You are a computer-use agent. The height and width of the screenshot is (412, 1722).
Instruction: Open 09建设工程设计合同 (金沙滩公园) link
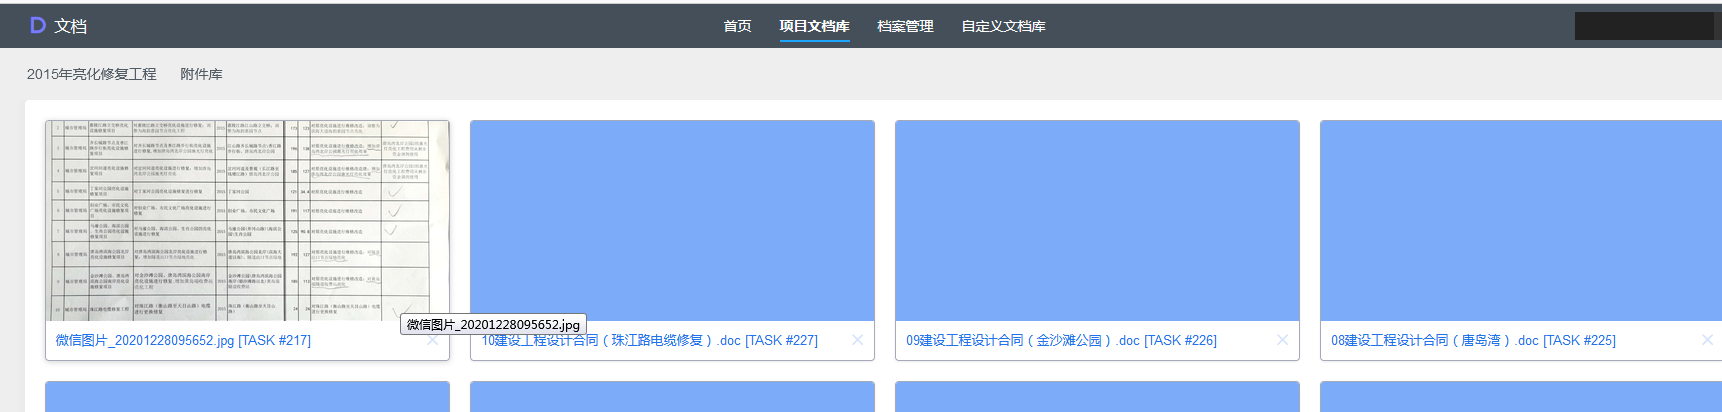[x=1061, y=341]
